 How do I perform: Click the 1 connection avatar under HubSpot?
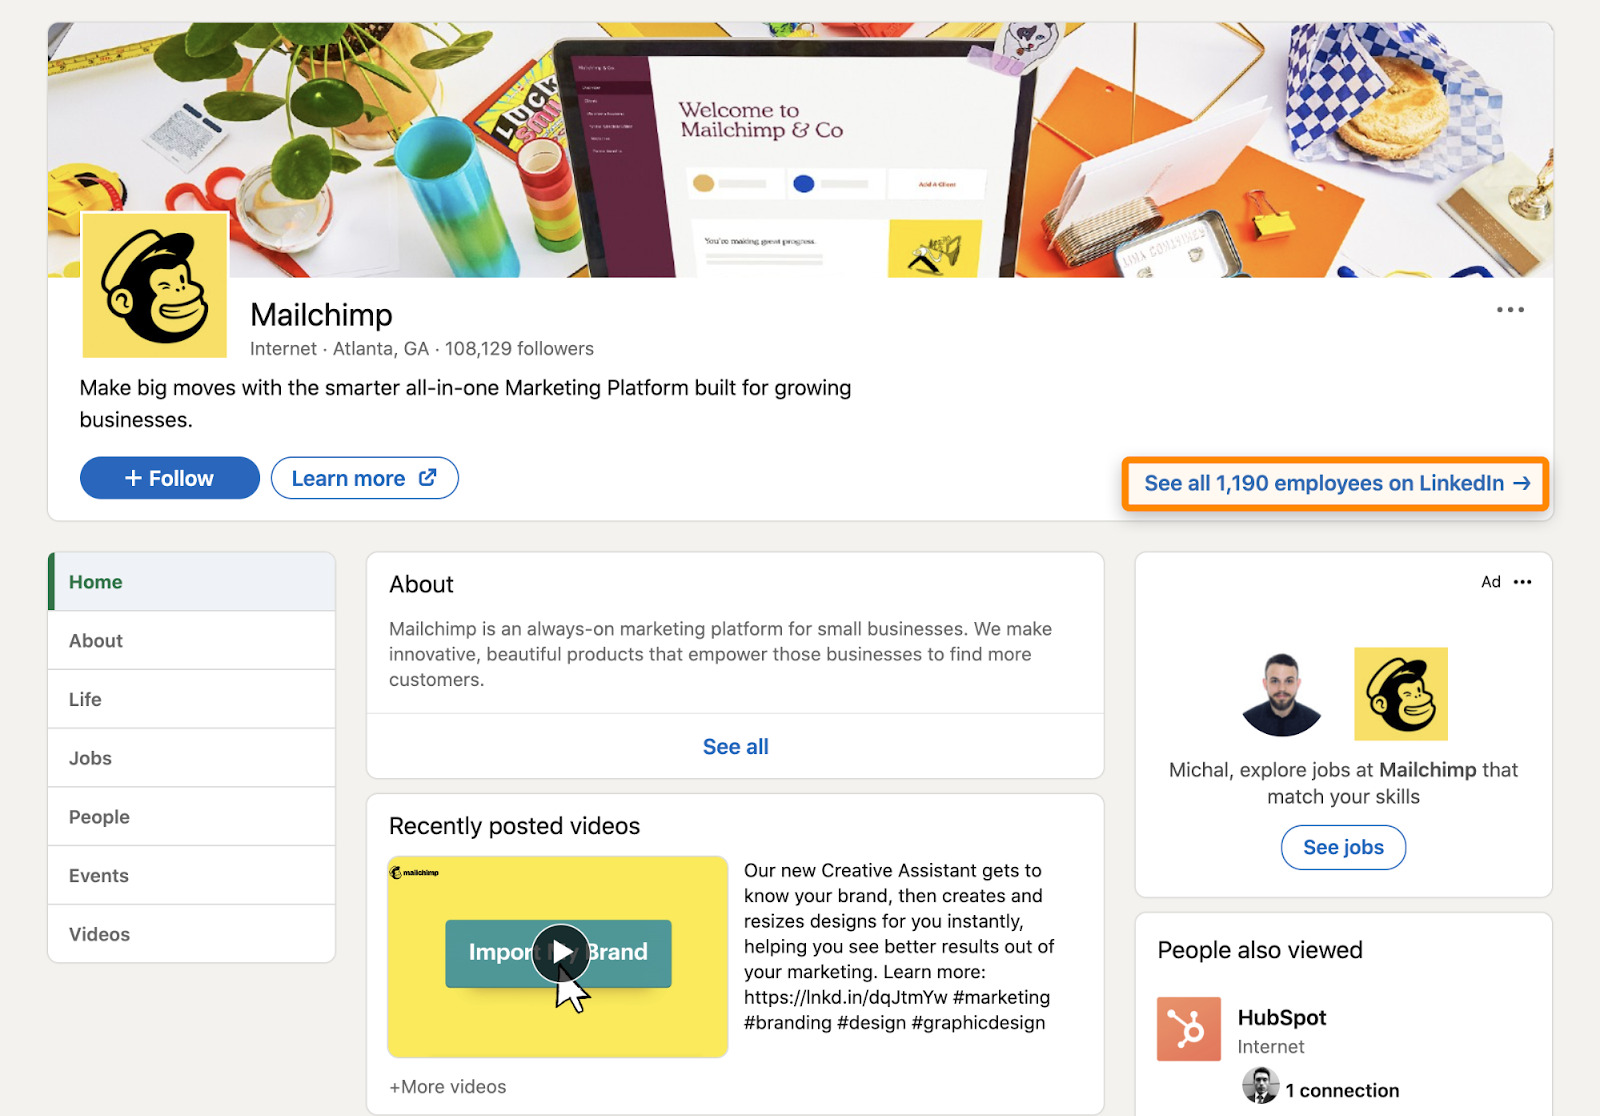click(1260, 1086)
